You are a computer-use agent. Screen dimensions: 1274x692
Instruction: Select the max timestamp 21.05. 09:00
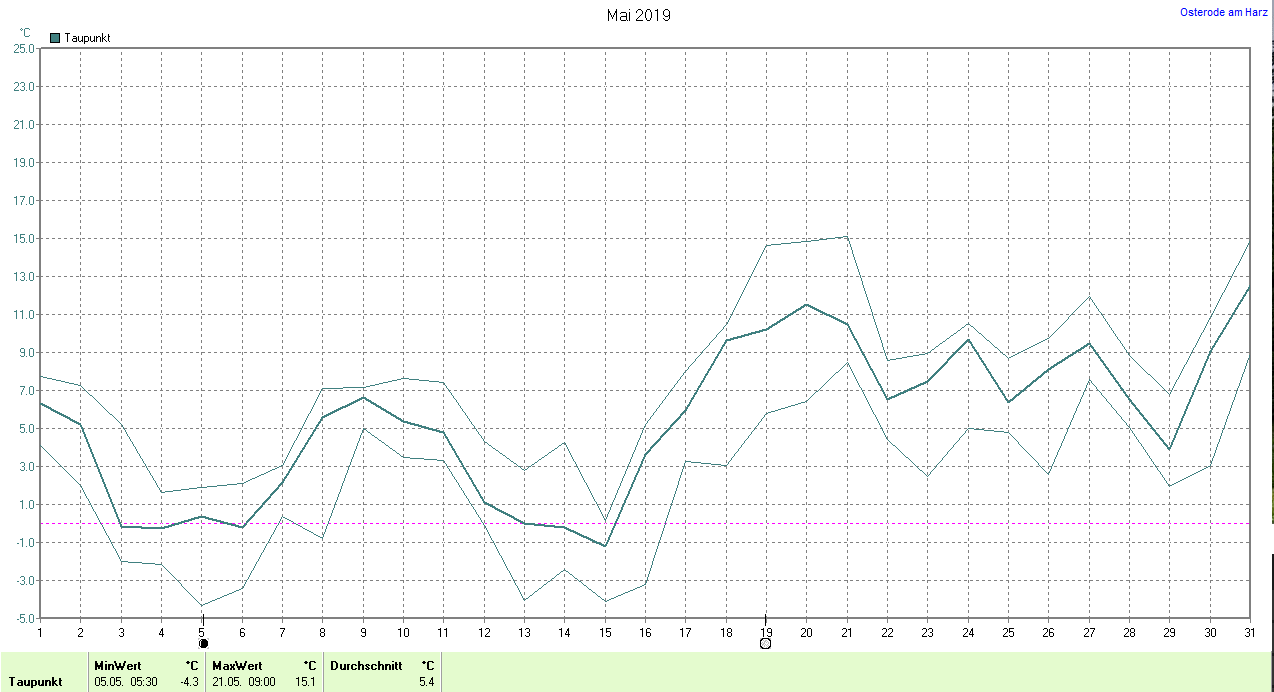pyautogui.click(x=243, y=682)
